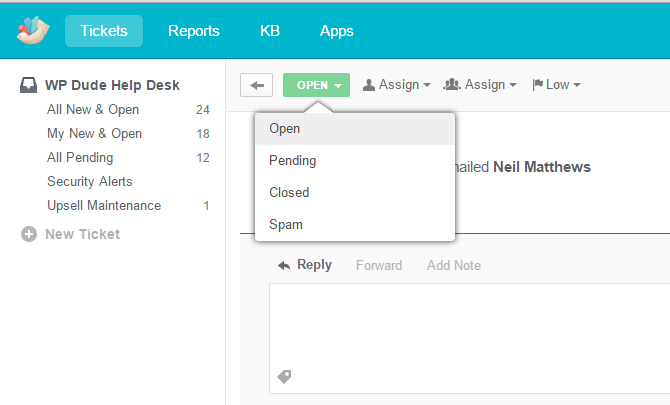Click the plus icon next to New Ticket
Viewport: 670px width, 405px height.
[x=29, y=234]
